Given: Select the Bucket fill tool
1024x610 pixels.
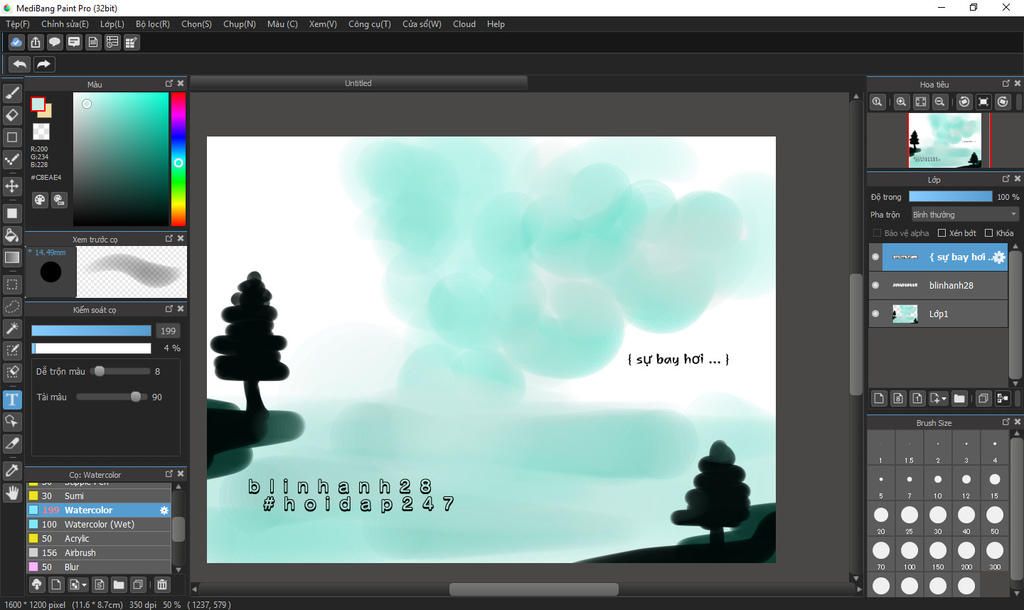Looking at the screenshot, I should 12,235.
